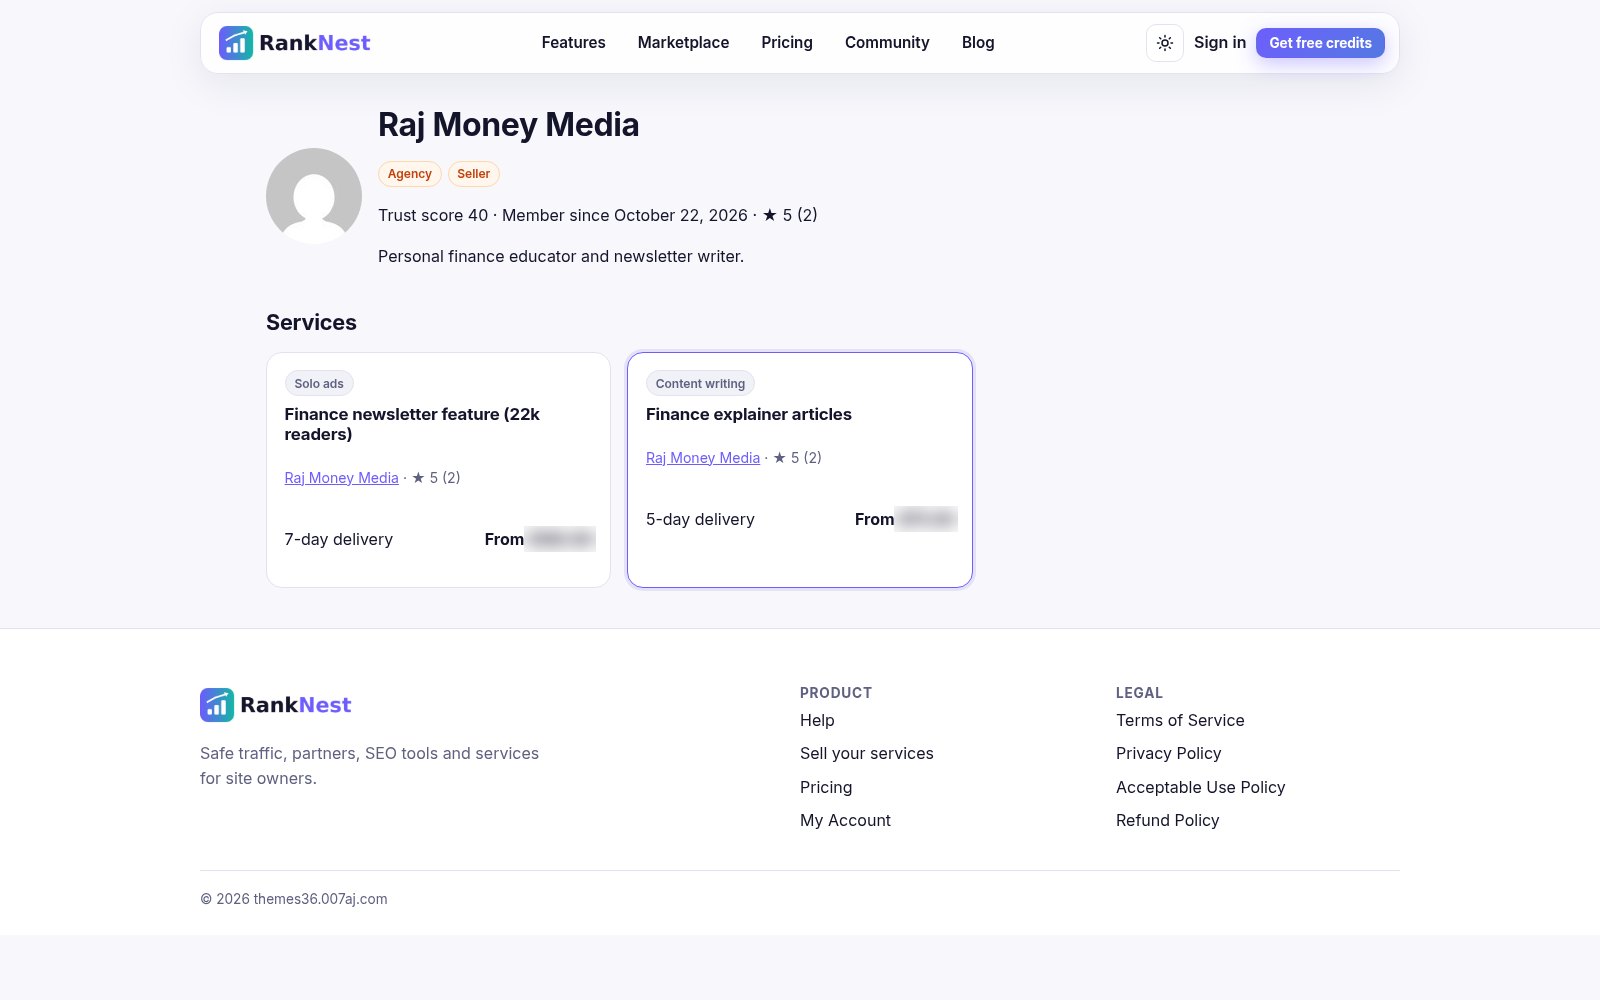This screenshot has width=1600, height=1000.
Task: Click the Seller badge
Action: click(473, 174)
